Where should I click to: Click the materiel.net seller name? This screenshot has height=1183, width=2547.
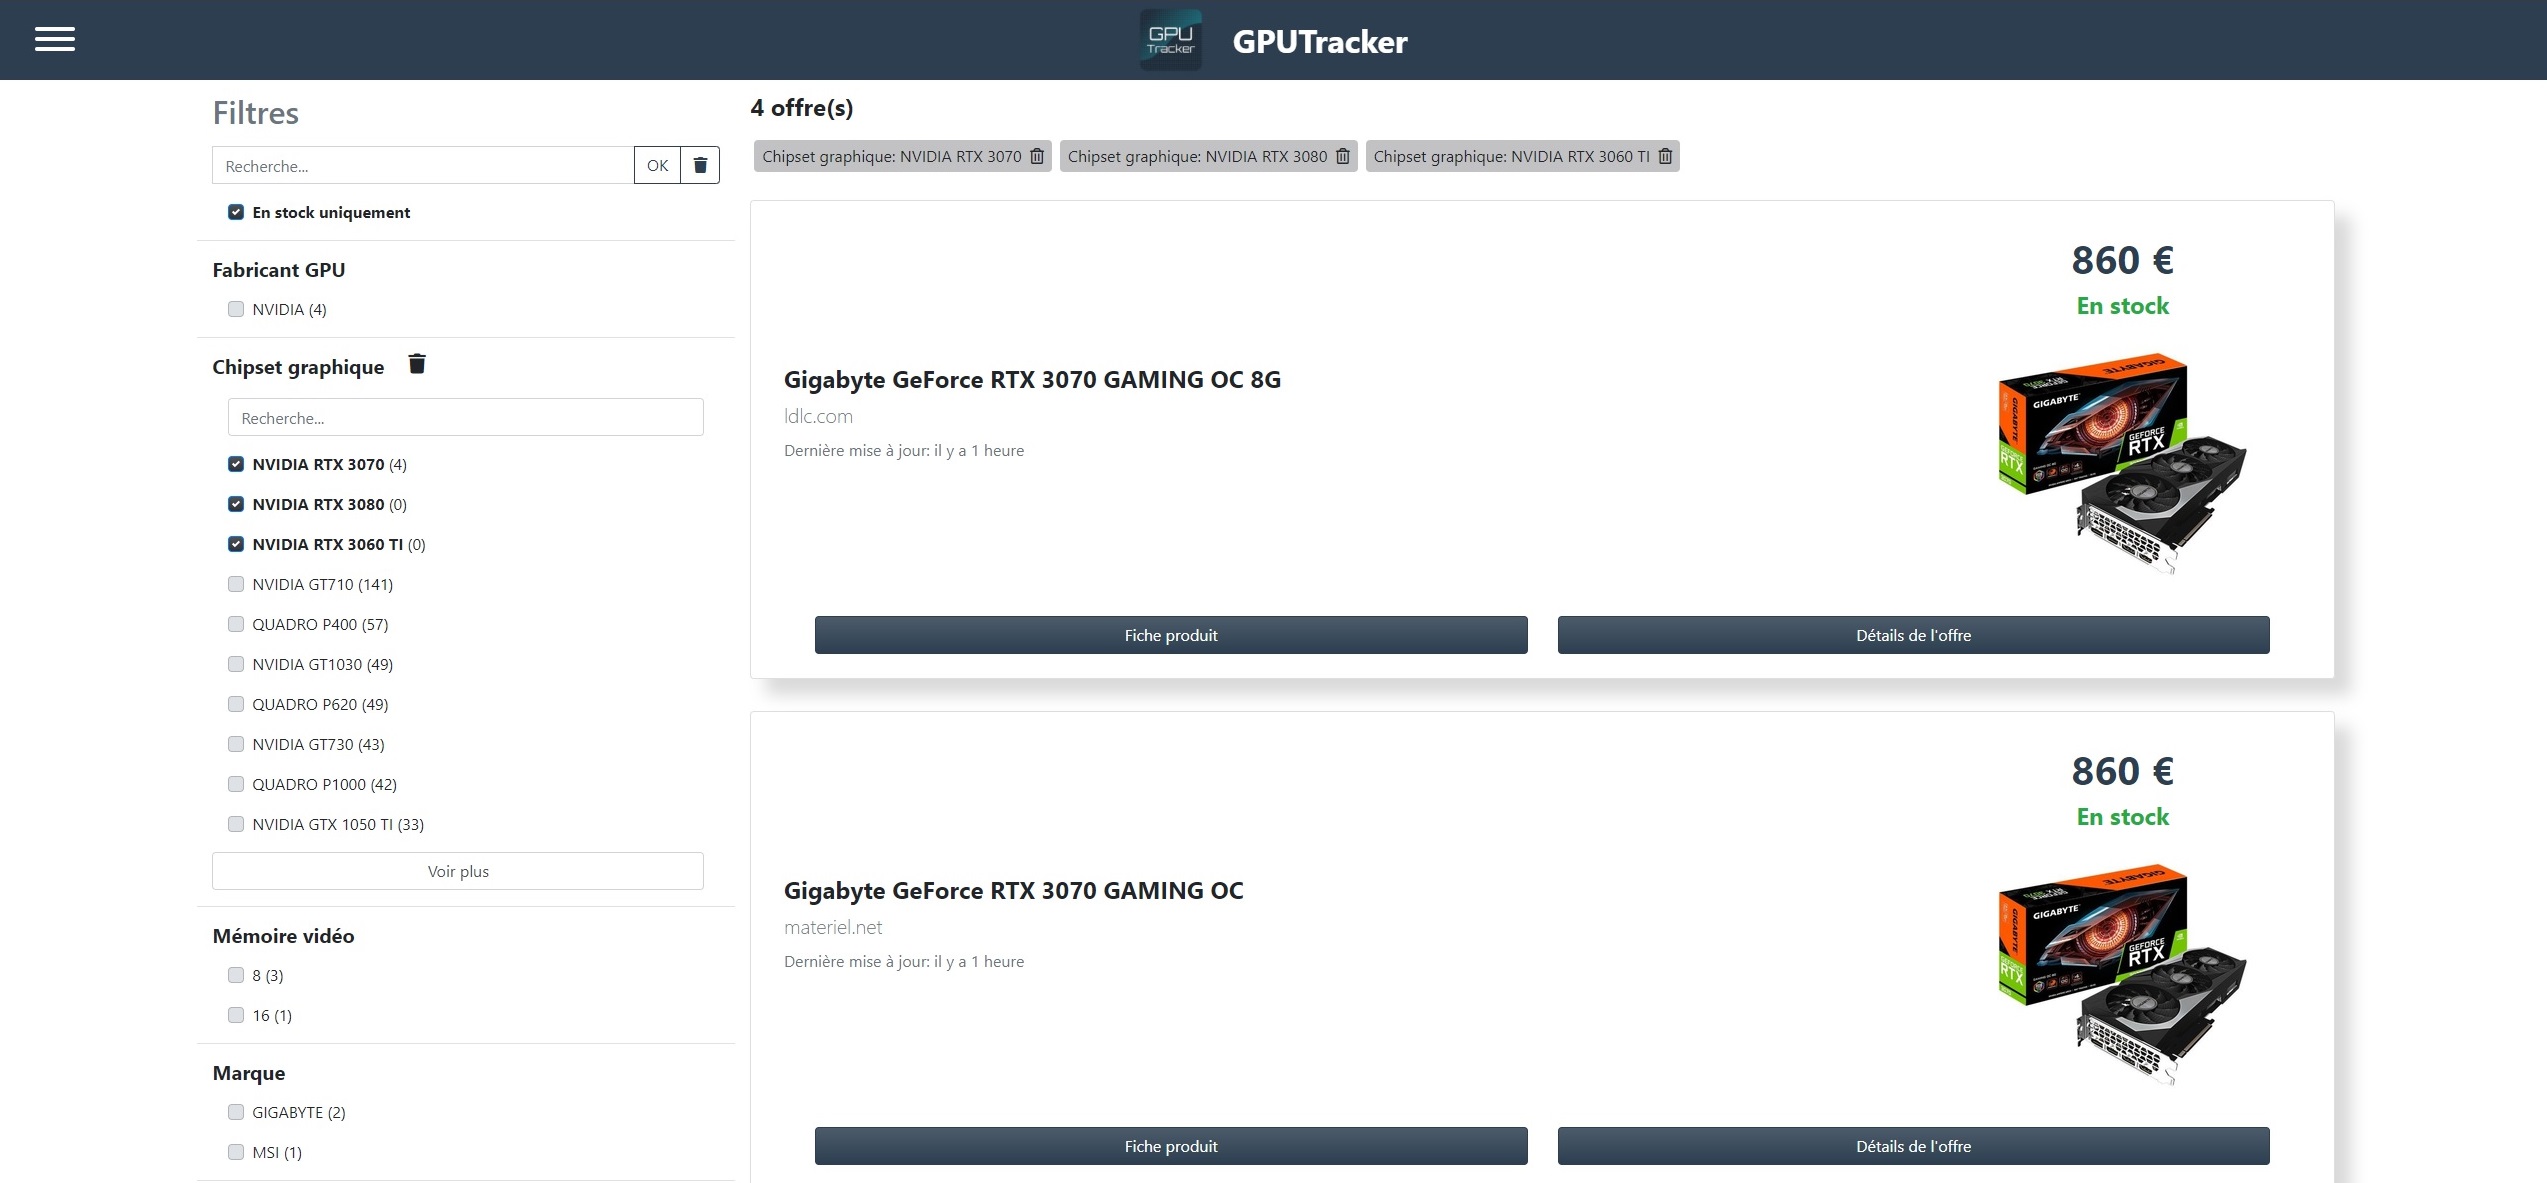[x=833, y=927]
